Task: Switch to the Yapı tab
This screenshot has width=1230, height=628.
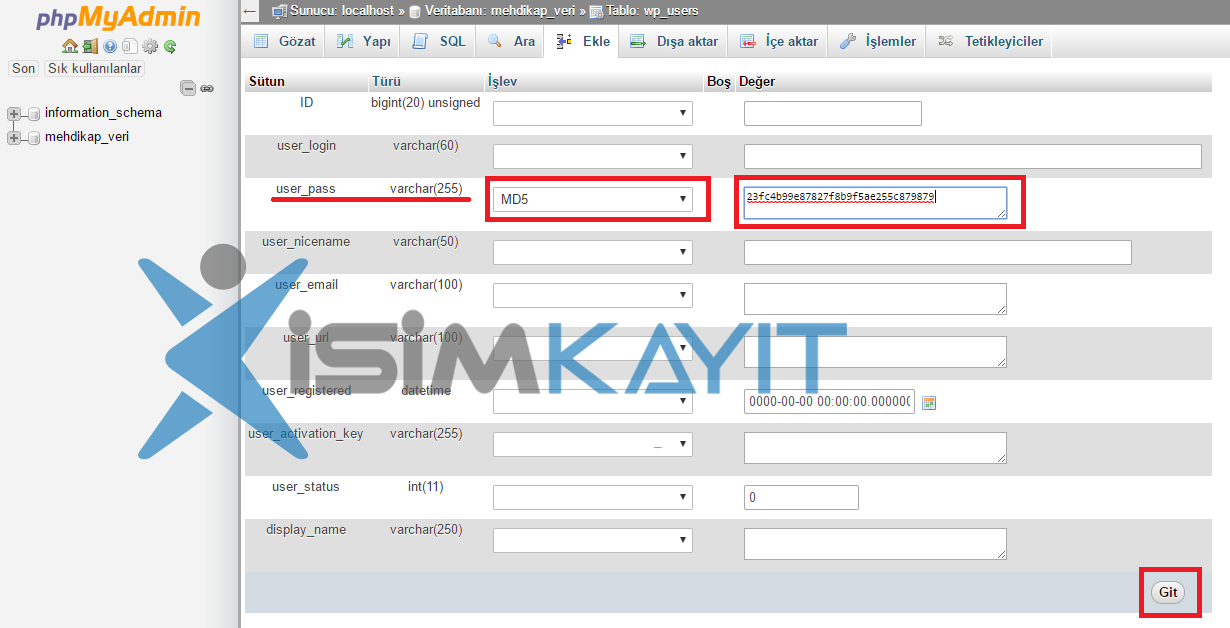Action: 363,41
